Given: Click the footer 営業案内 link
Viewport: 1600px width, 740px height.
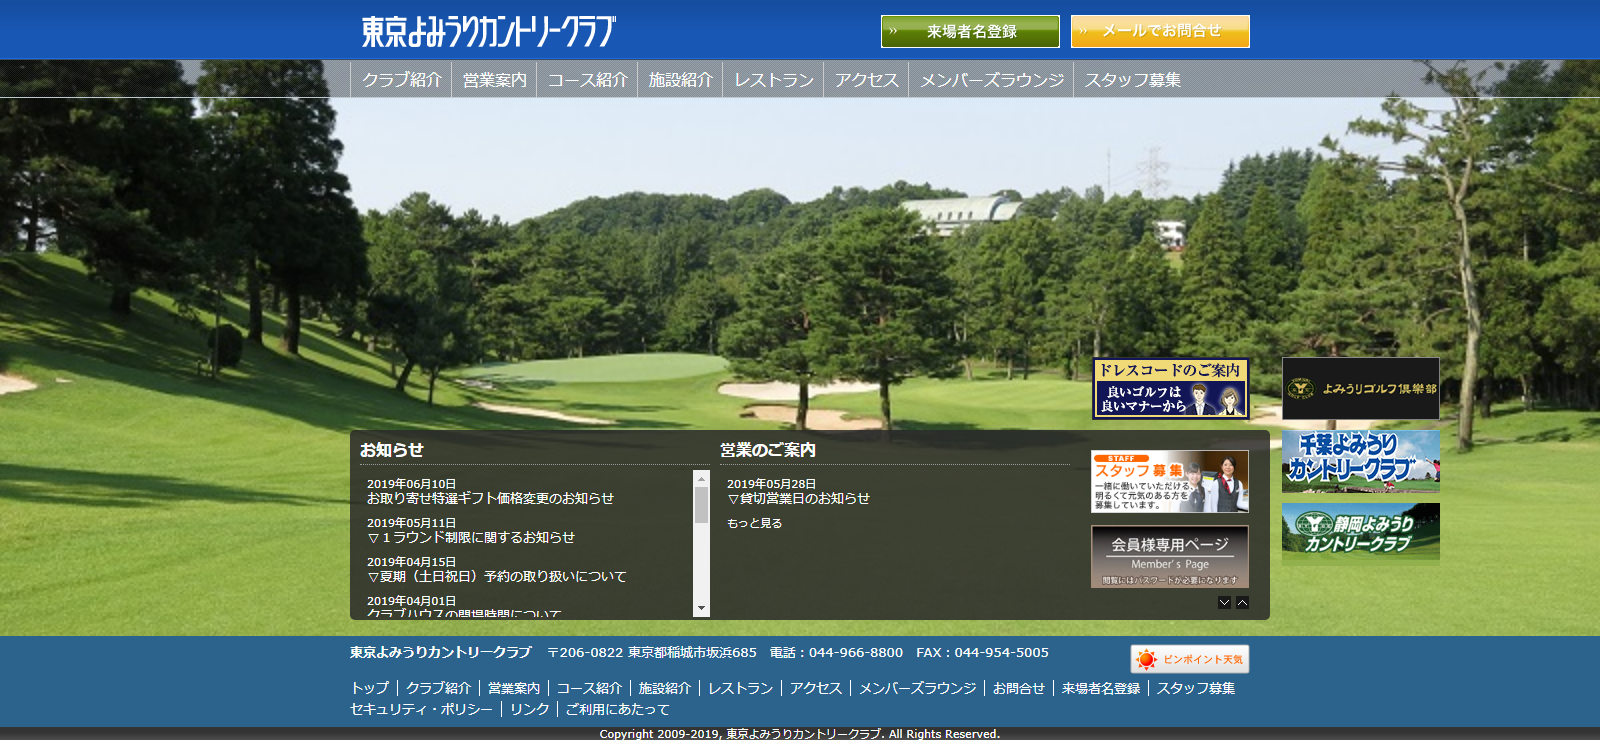Looking at the screenshot, I should (x=514, y=688).
